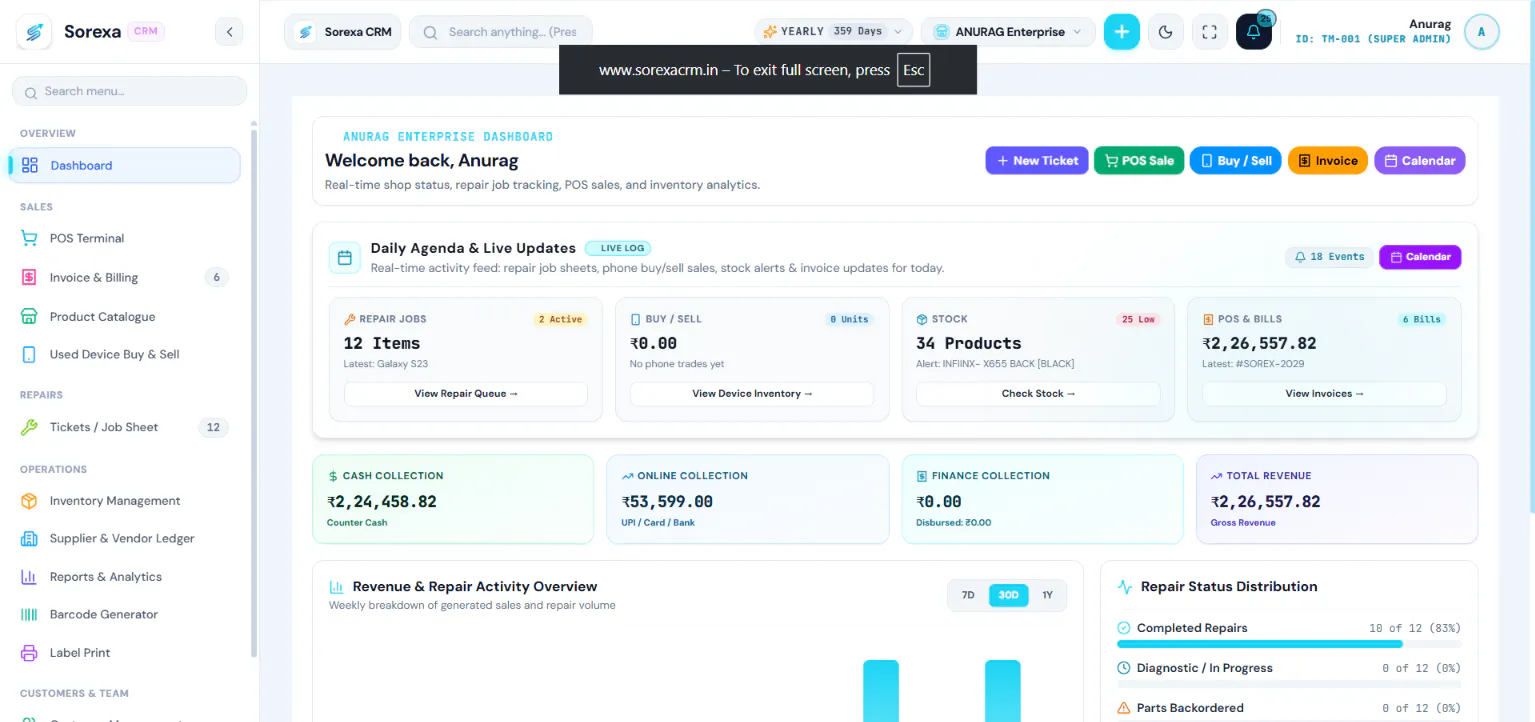Click the Search anything field
The image size is (1535, 722).
click(x=501, y=32)
